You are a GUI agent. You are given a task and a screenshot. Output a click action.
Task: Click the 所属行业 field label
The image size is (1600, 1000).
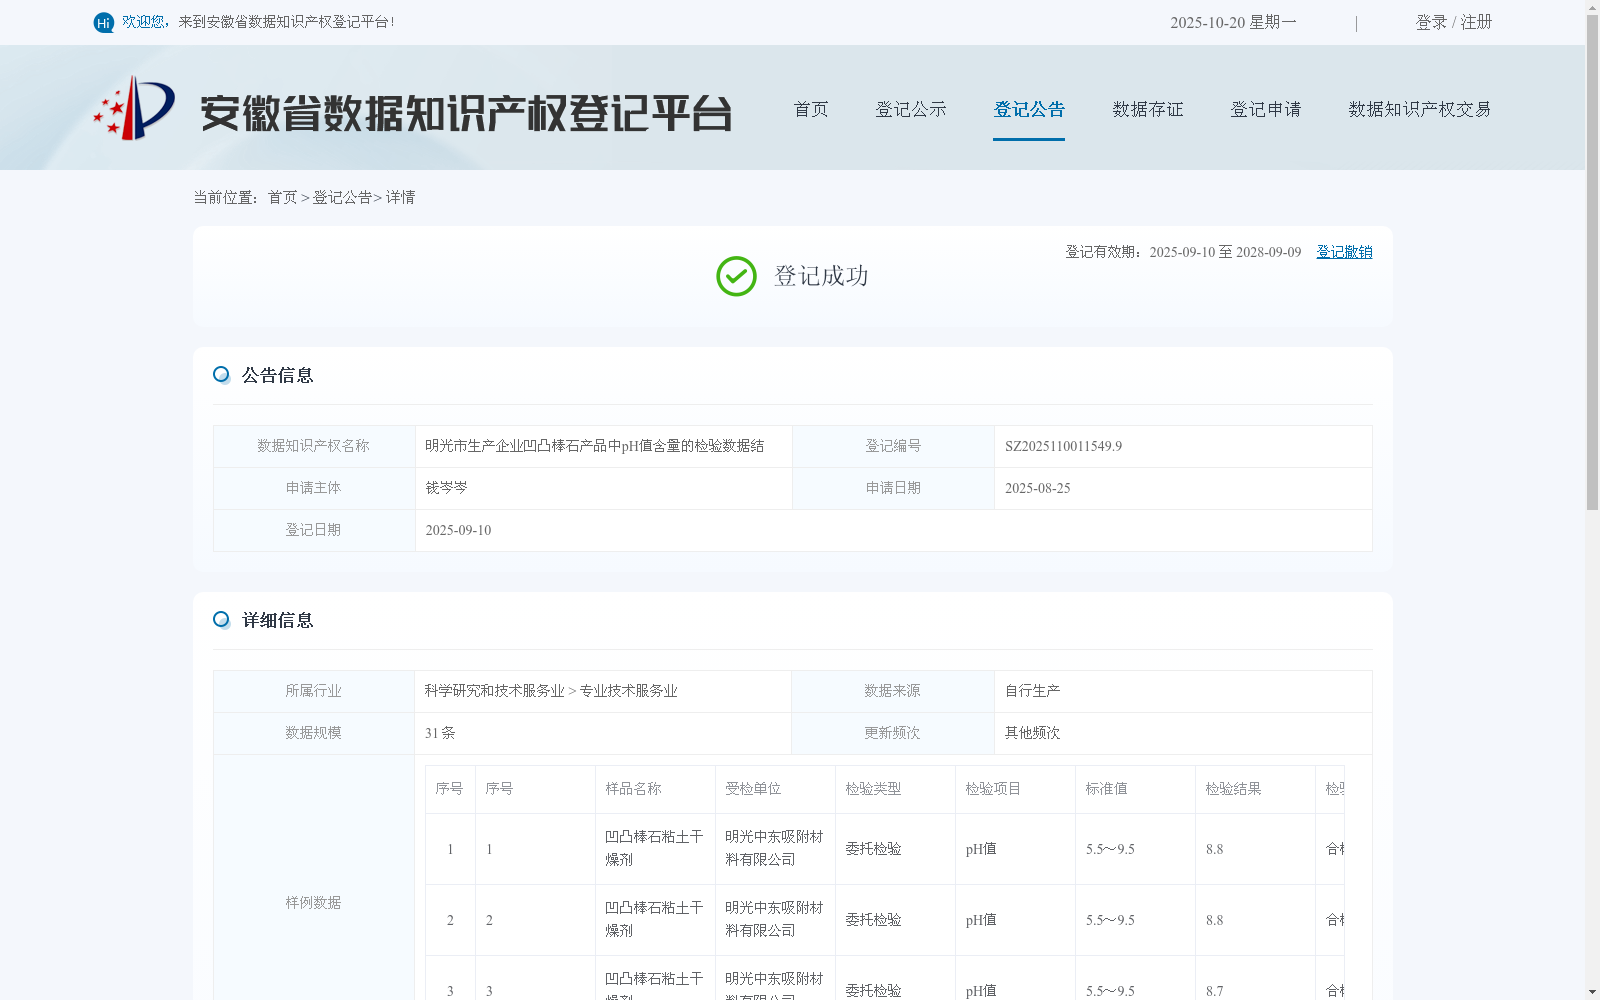[313, 691]
